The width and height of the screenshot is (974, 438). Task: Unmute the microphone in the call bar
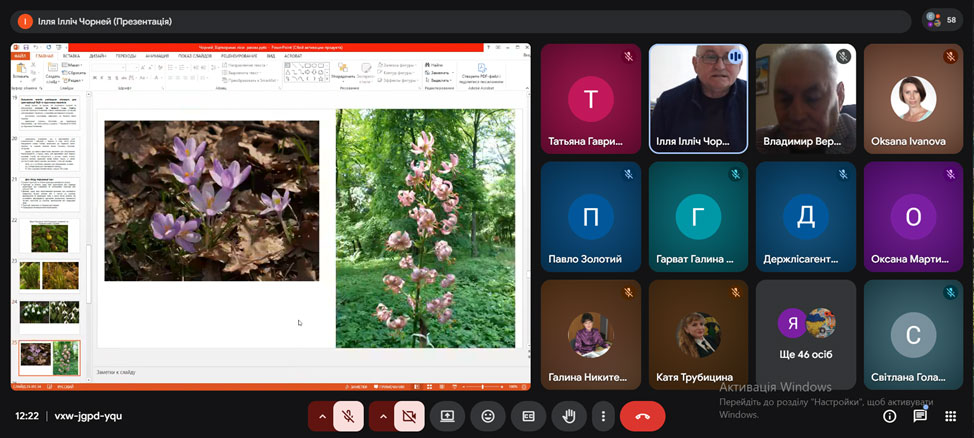coord(349,415)
